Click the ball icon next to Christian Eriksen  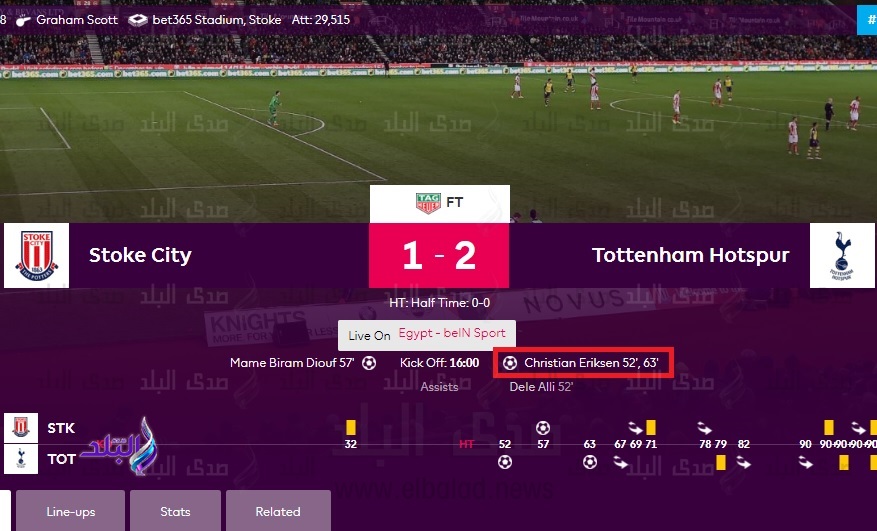(510, 363)
